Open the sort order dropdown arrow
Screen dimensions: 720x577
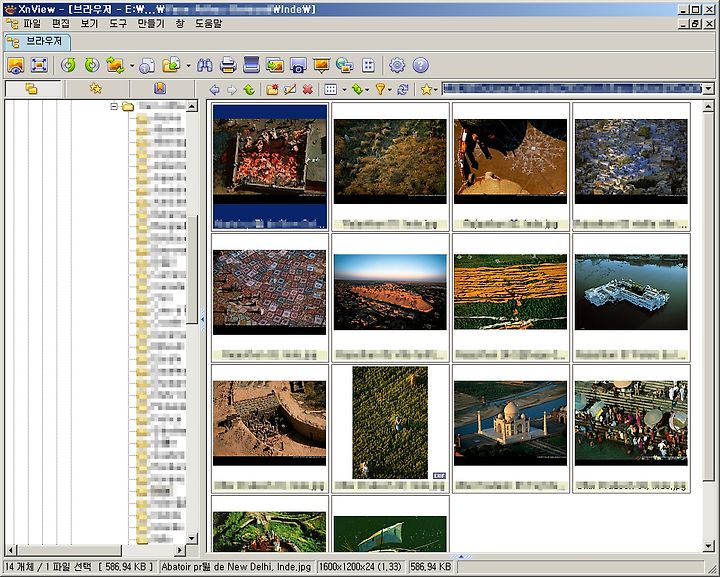pos(367,90)
